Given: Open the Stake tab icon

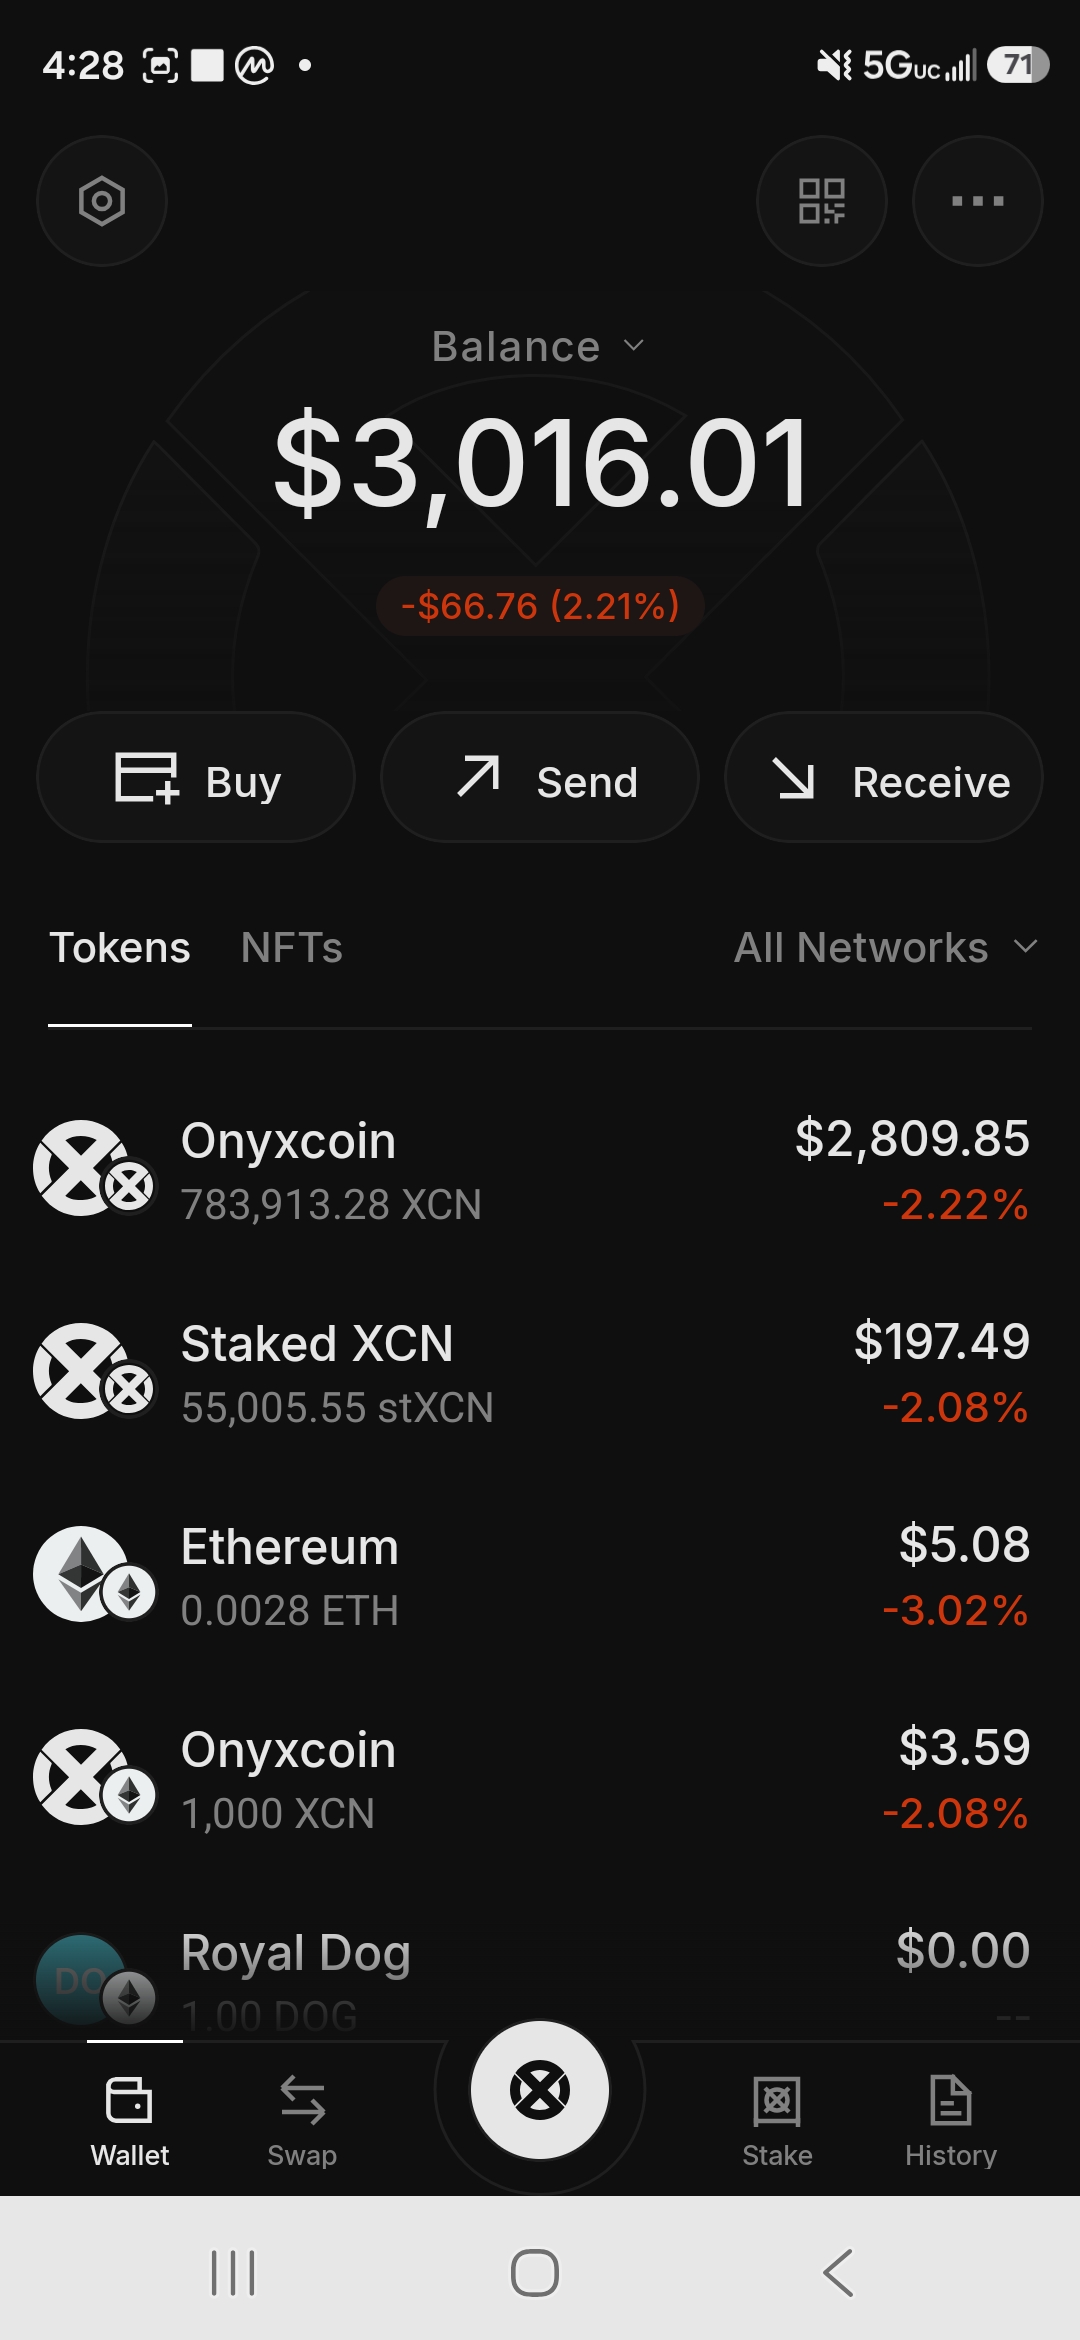Looking at the screenshot, I should (x=777, y=2101).
